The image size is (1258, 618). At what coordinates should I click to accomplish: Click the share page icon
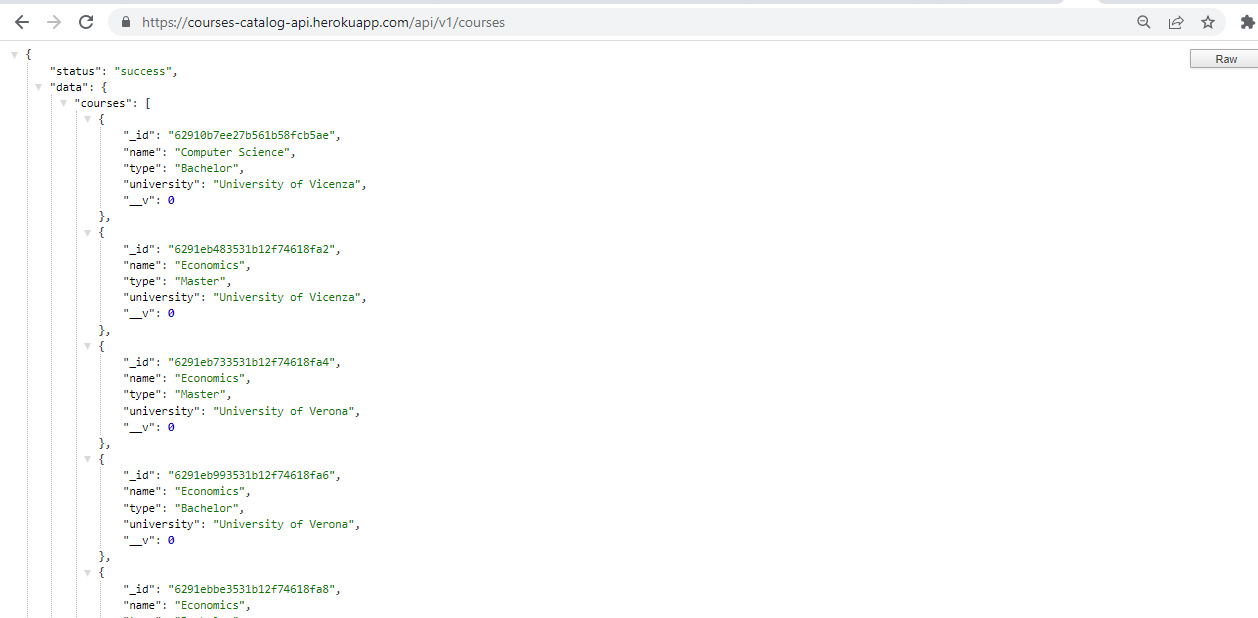[1176, 22]
